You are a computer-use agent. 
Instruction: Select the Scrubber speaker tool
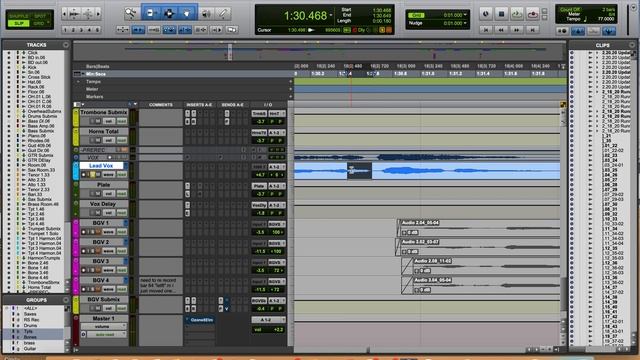click(x=206, y=14)
